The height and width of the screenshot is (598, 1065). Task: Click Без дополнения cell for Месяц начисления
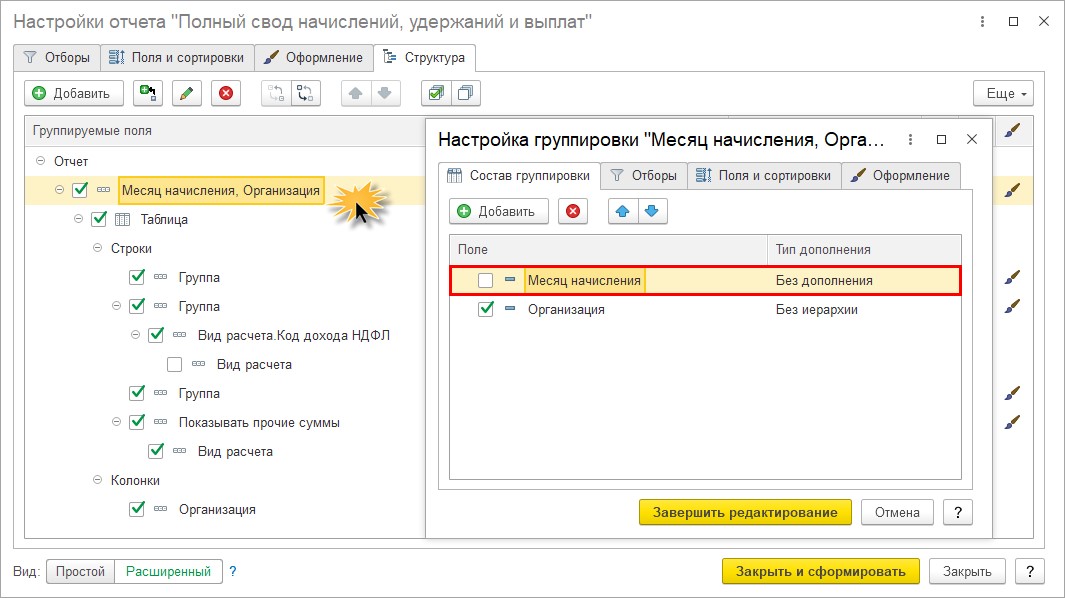point(864,280)
